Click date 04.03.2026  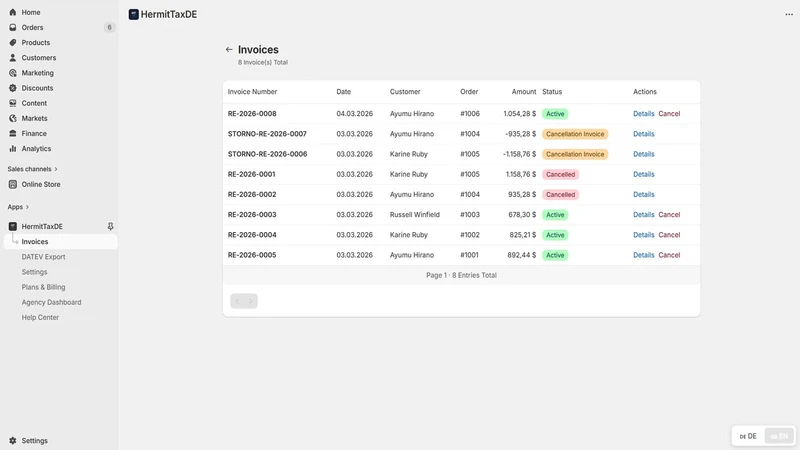point(355,114)
